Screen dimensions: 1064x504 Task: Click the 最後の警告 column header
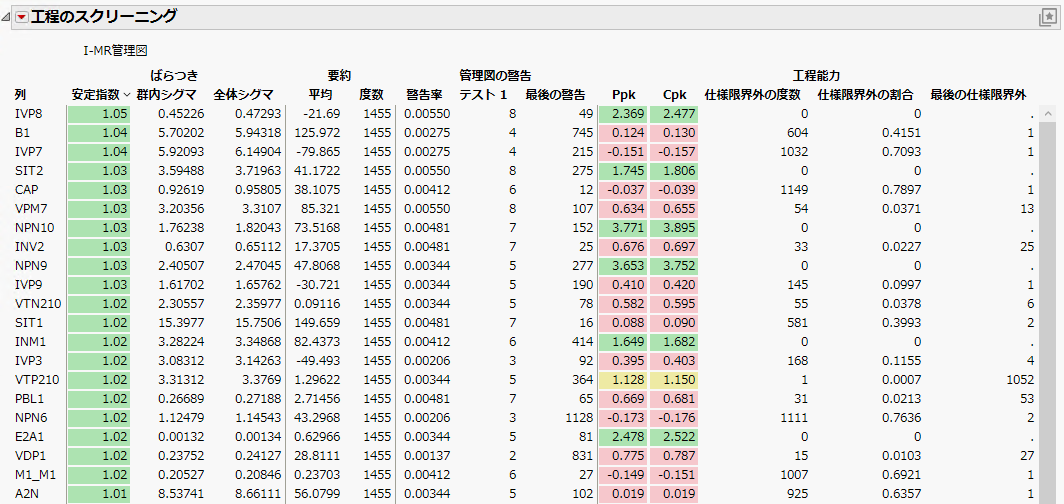click(555, 95)
